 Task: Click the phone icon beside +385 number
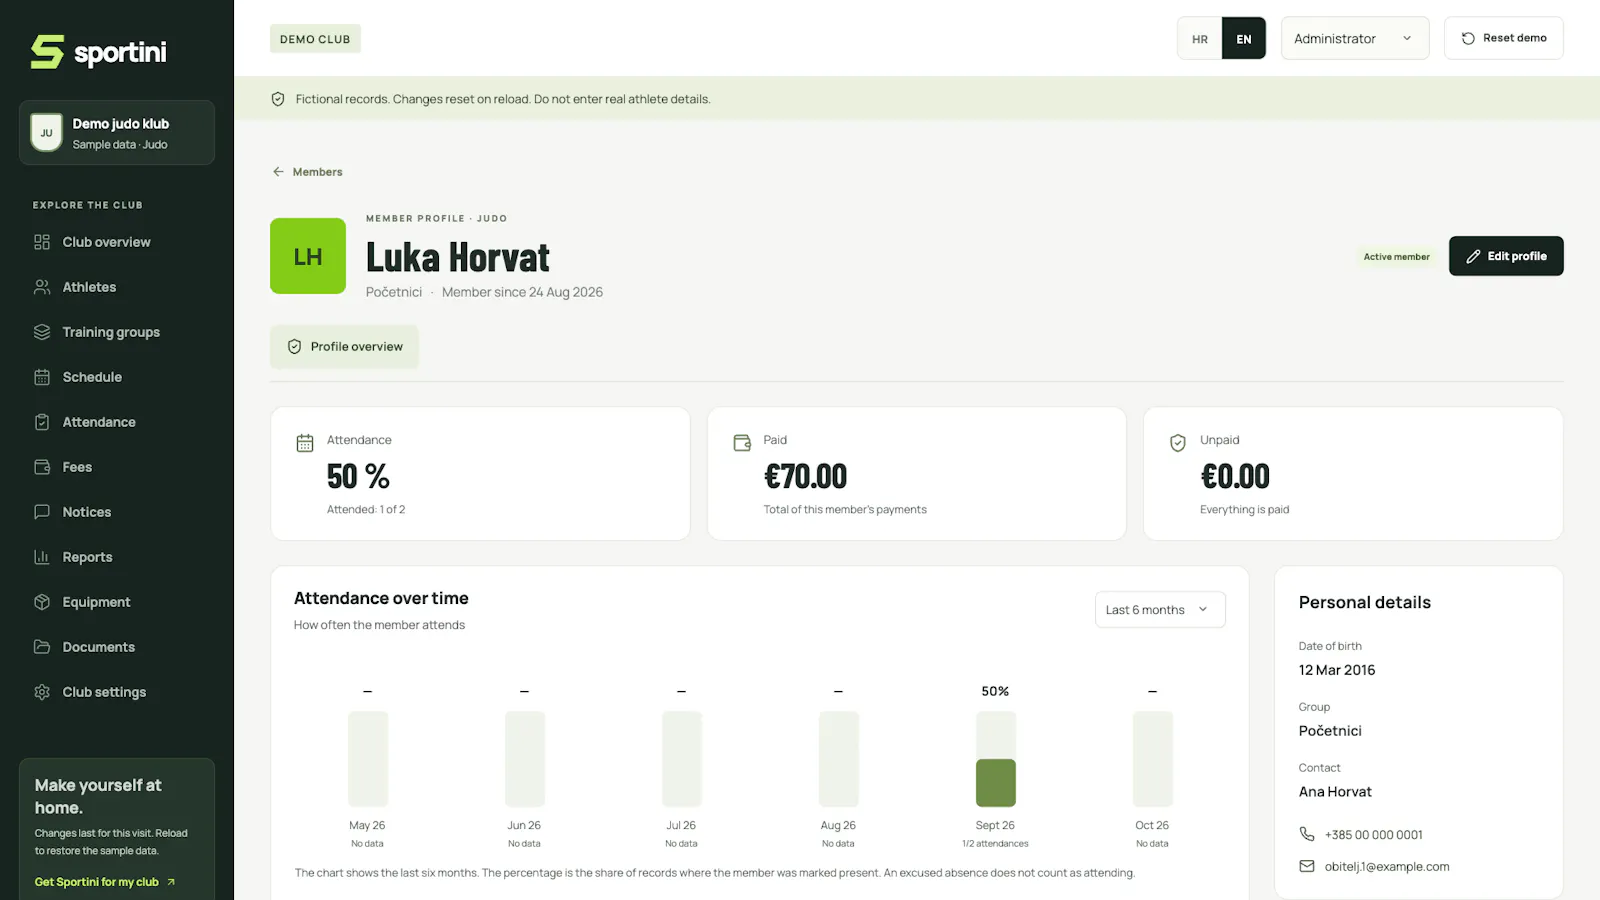click(1307, 834)
